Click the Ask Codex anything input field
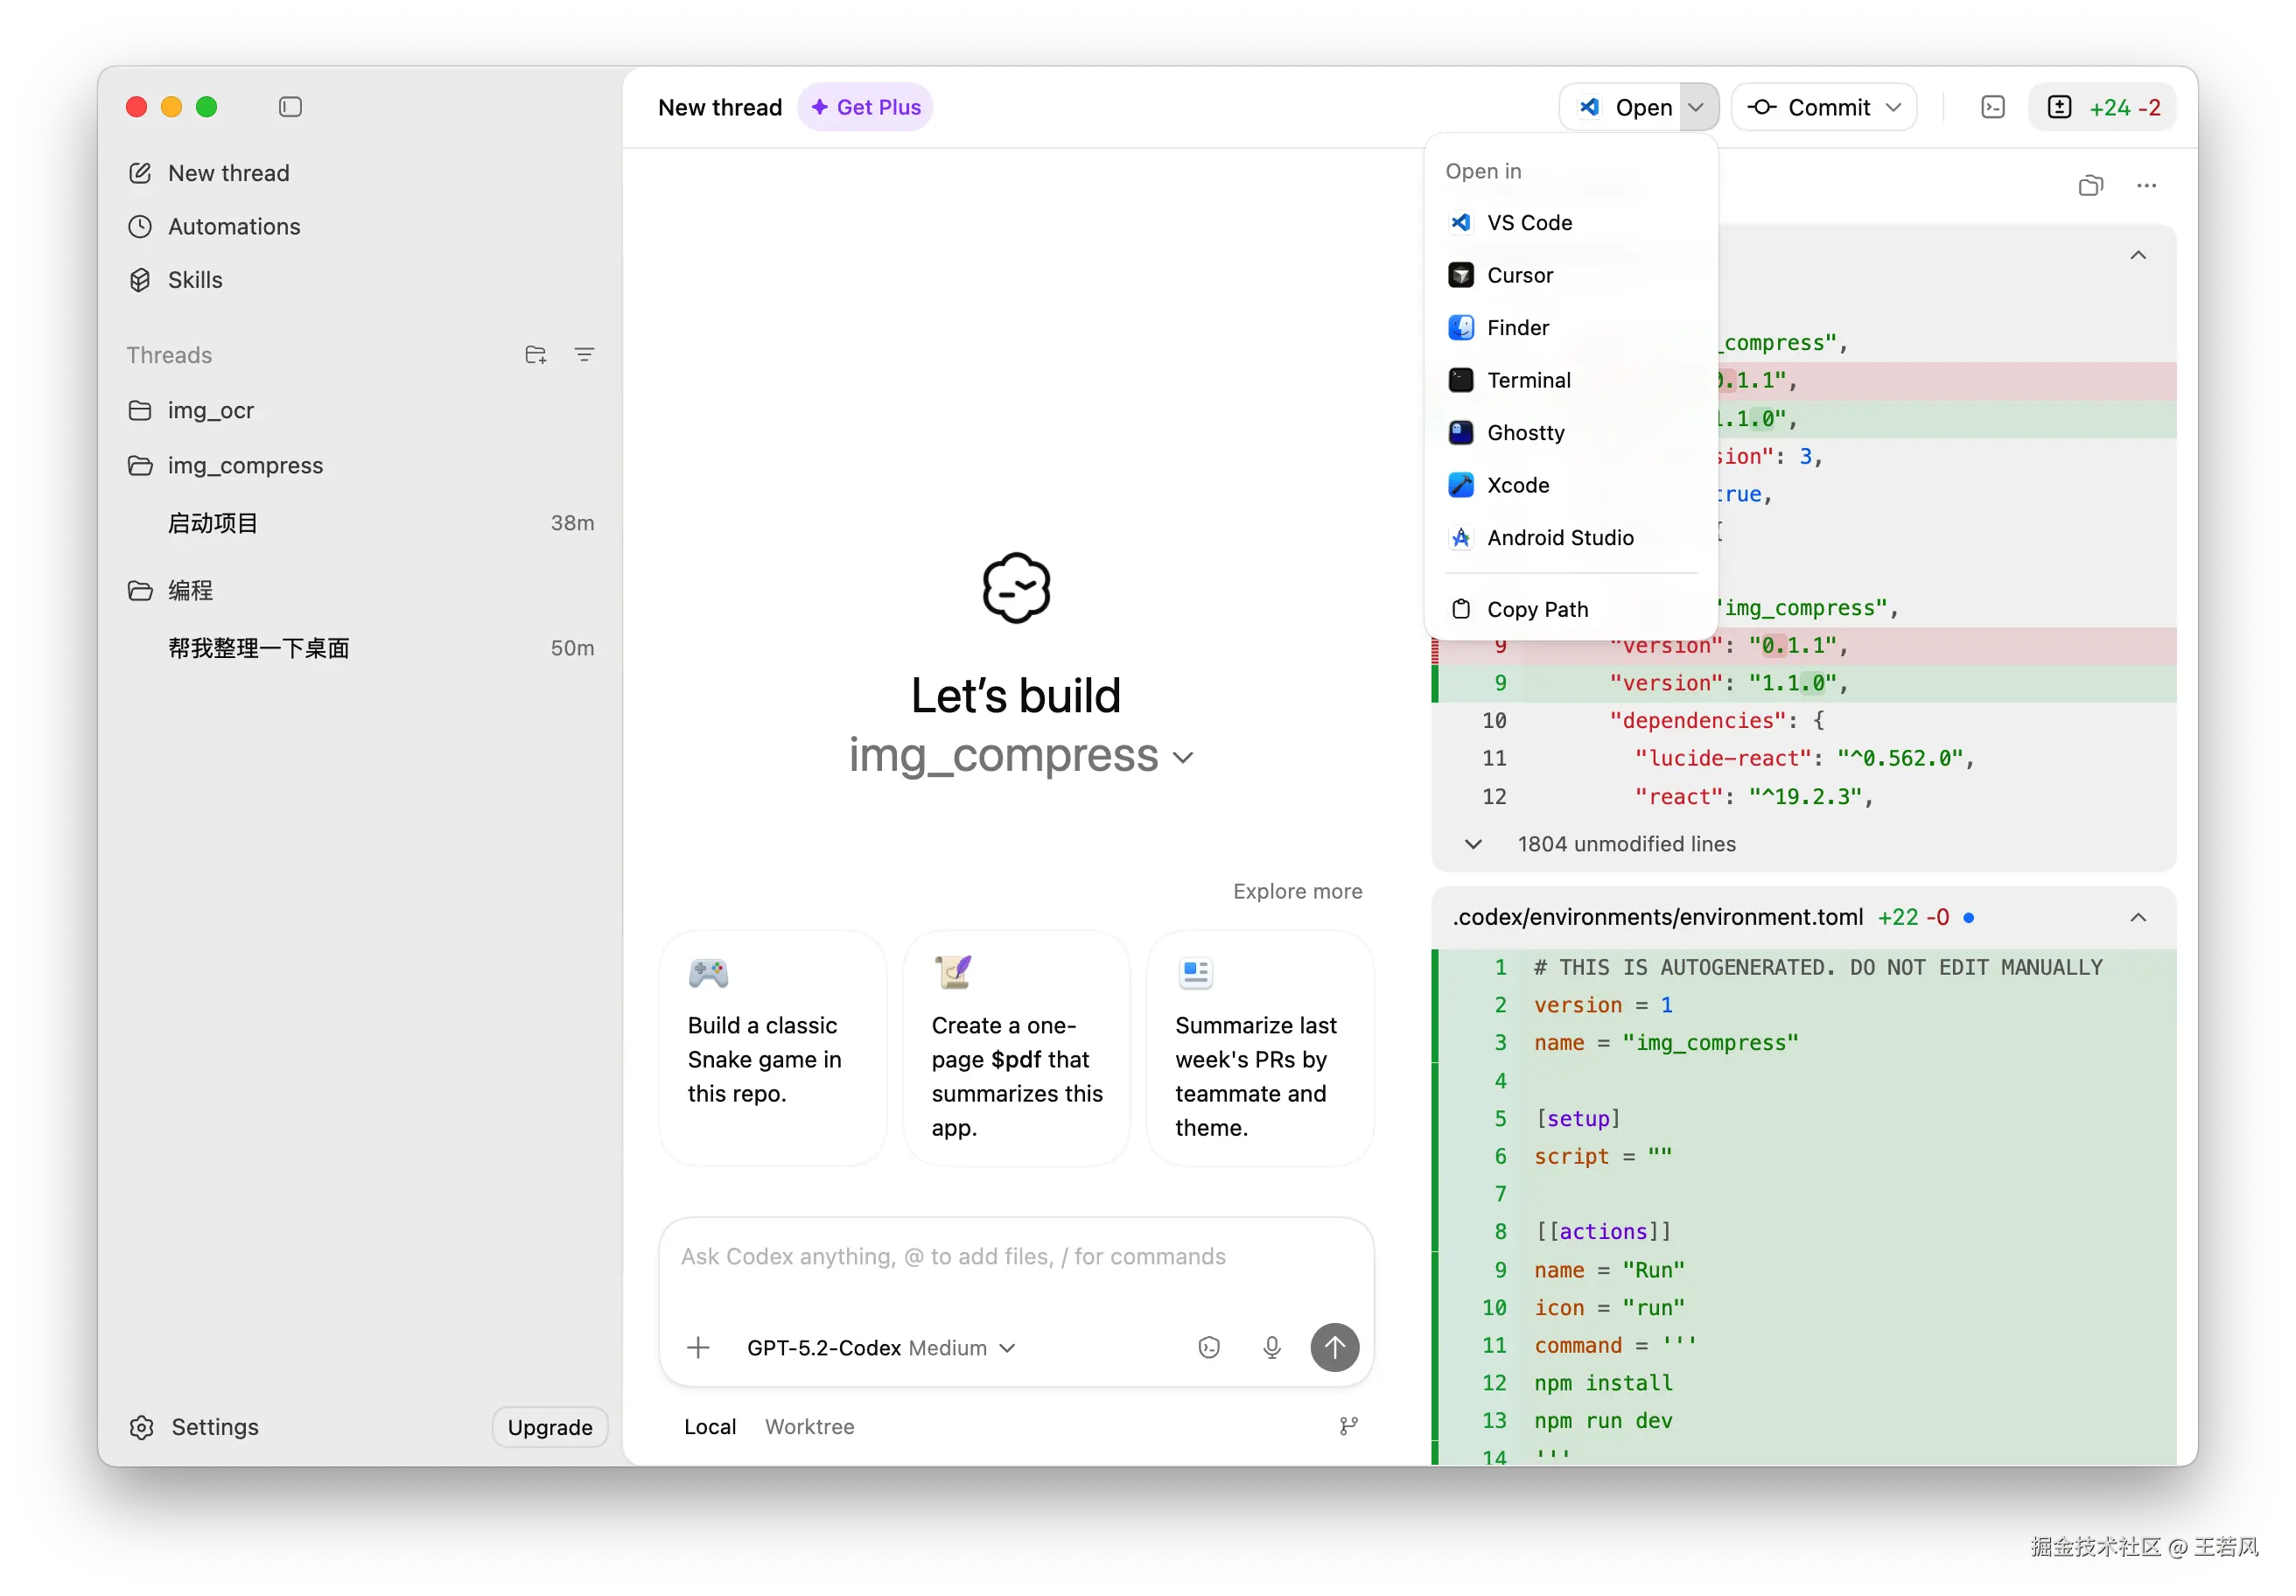 click(1015, 1257)
